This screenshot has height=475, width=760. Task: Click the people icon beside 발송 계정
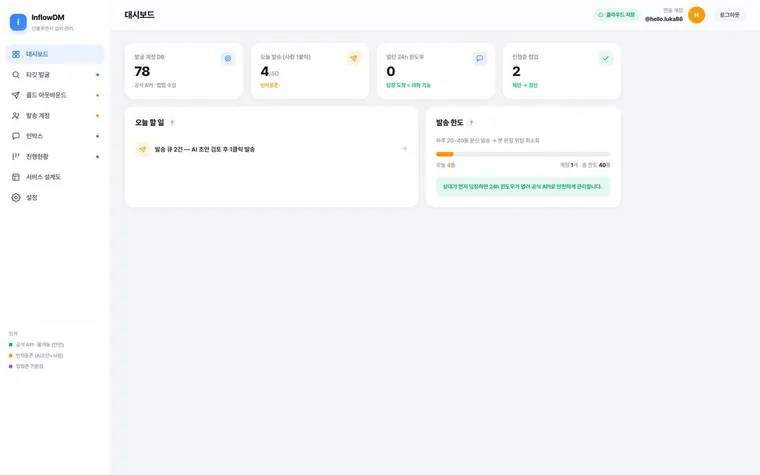click(x=16, y=116)
